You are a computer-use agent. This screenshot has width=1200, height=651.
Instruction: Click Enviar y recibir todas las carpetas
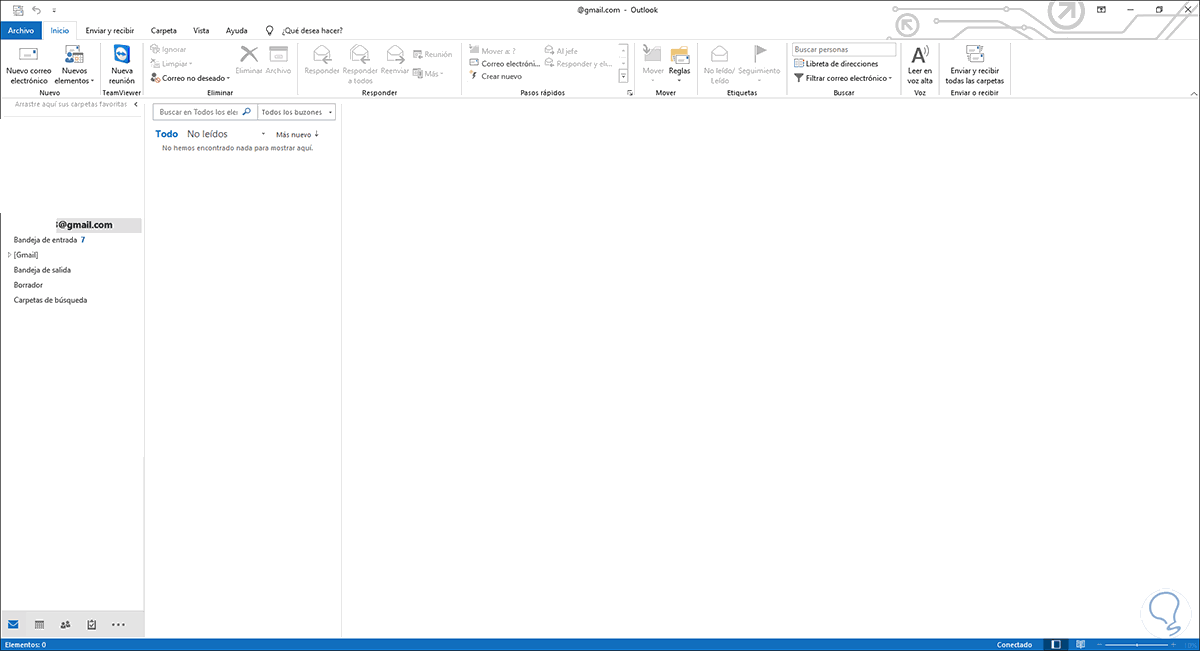pos(974,65)
